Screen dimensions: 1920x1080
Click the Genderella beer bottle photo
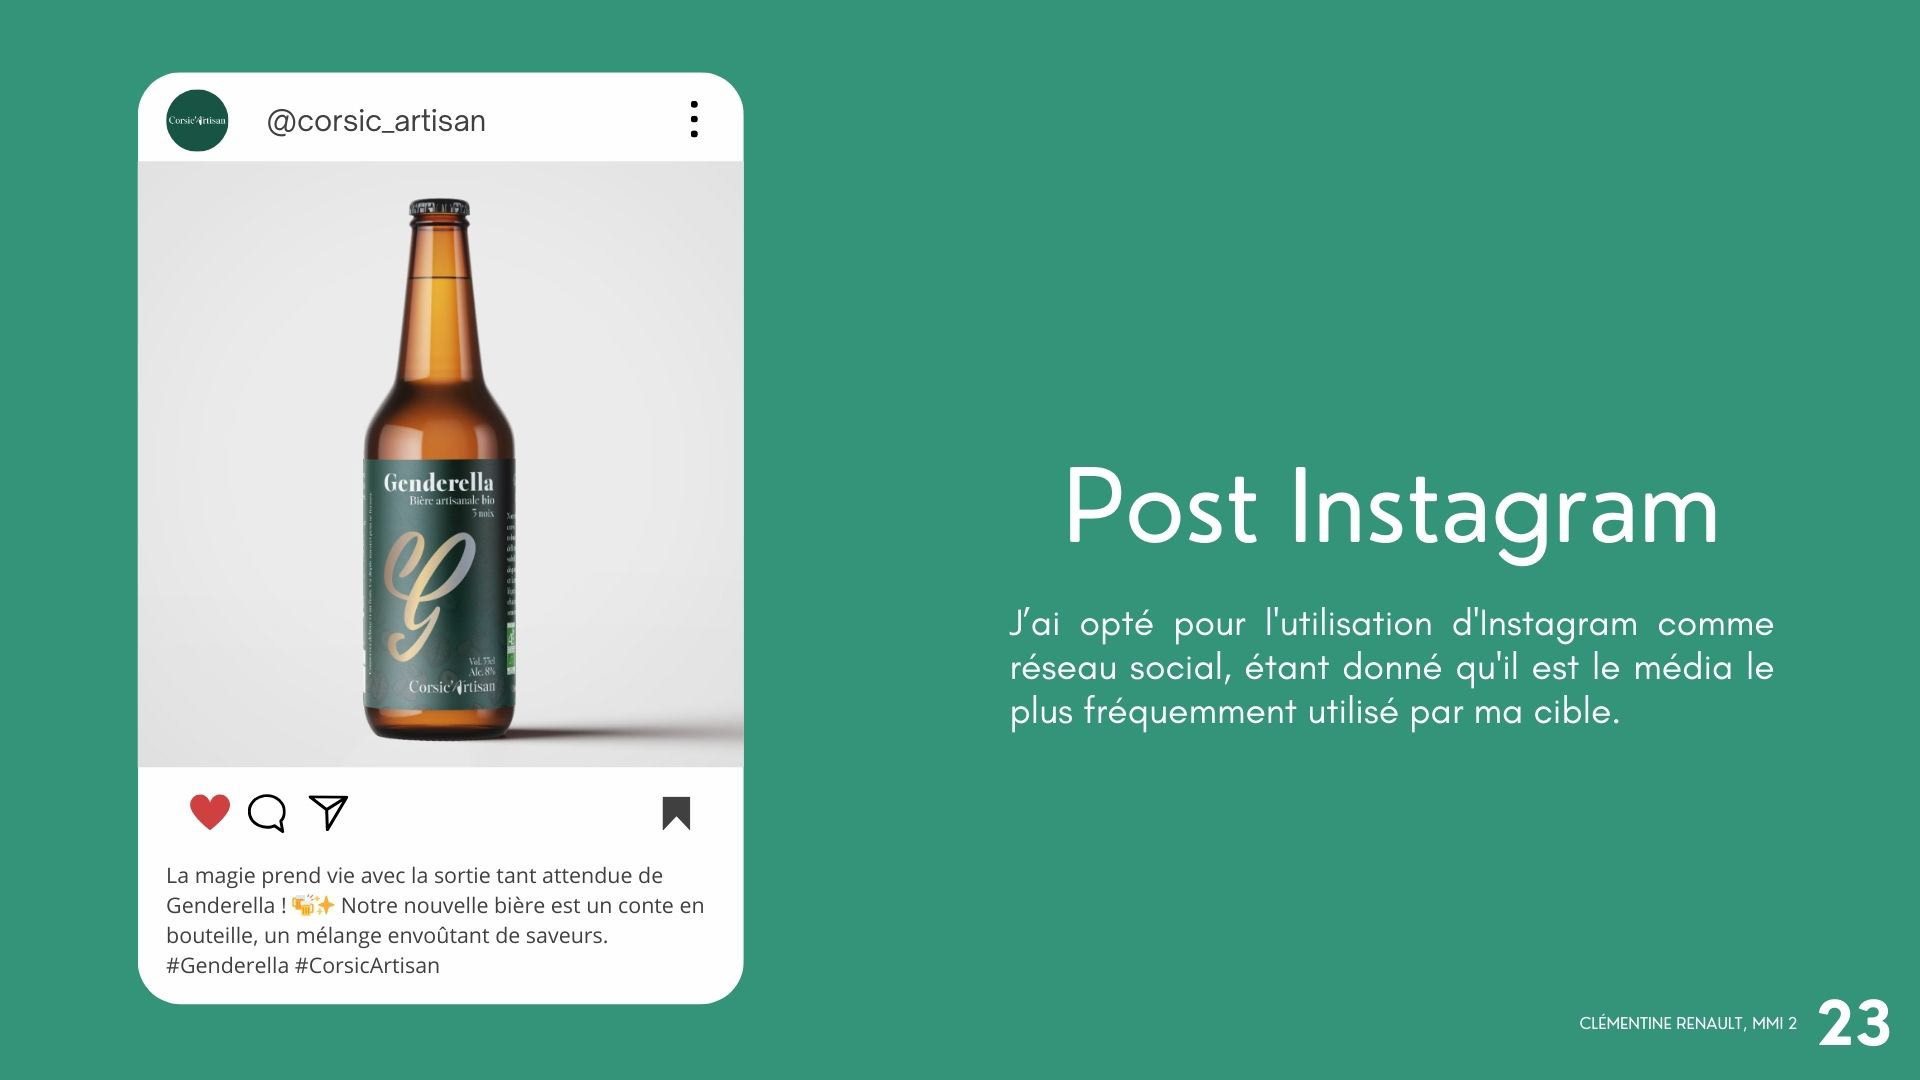pos(440,464)
